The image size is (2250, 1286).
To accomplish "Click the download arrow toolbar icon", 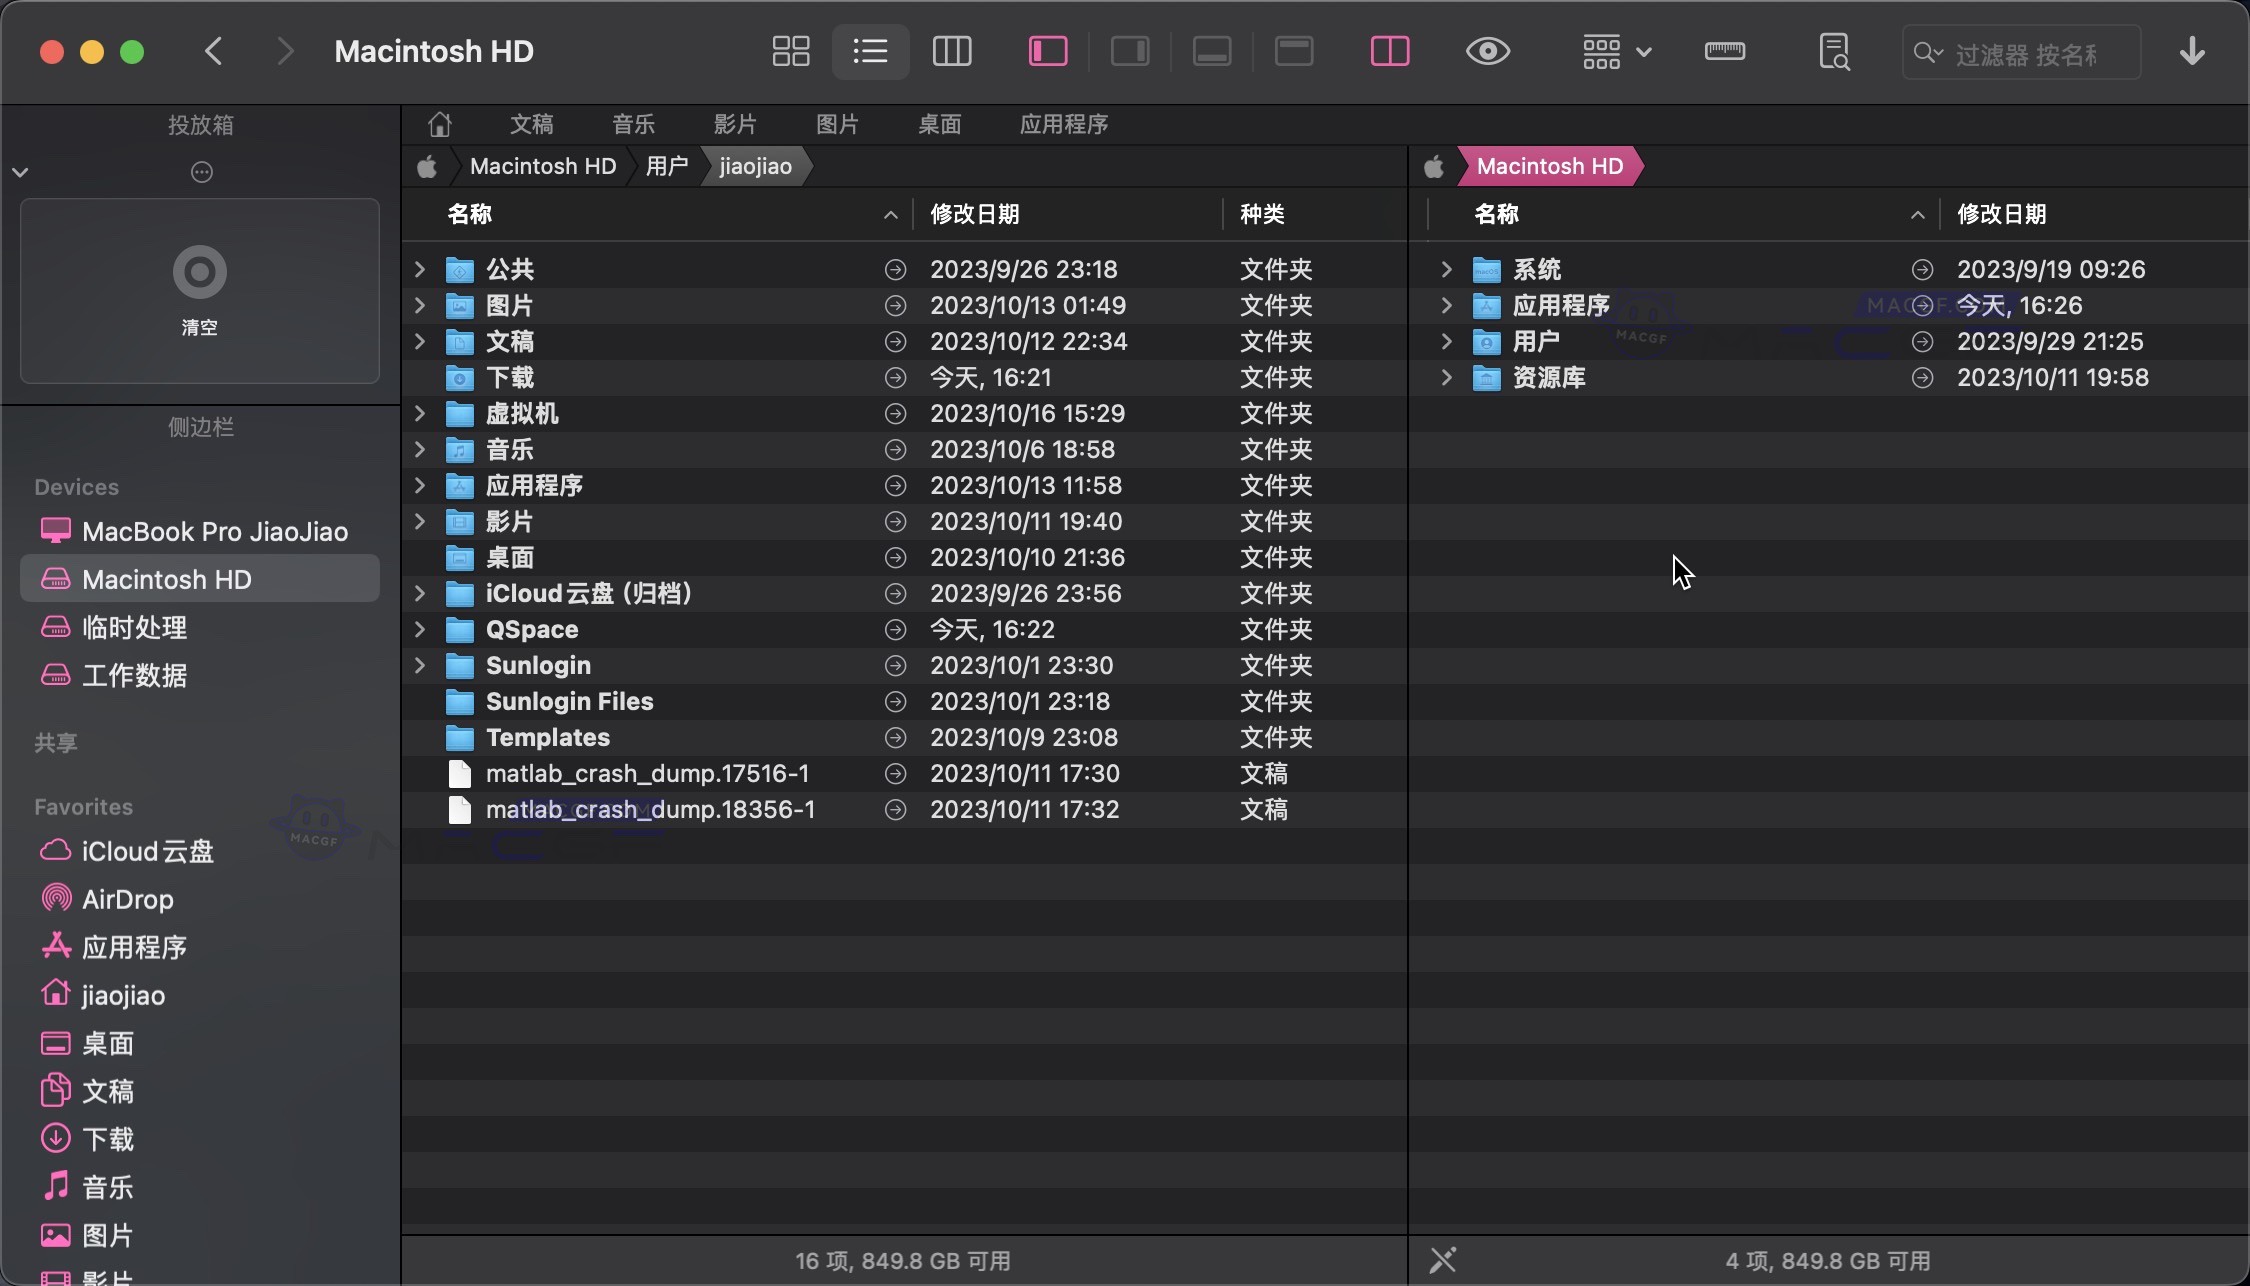I will tap(2192, 51).
